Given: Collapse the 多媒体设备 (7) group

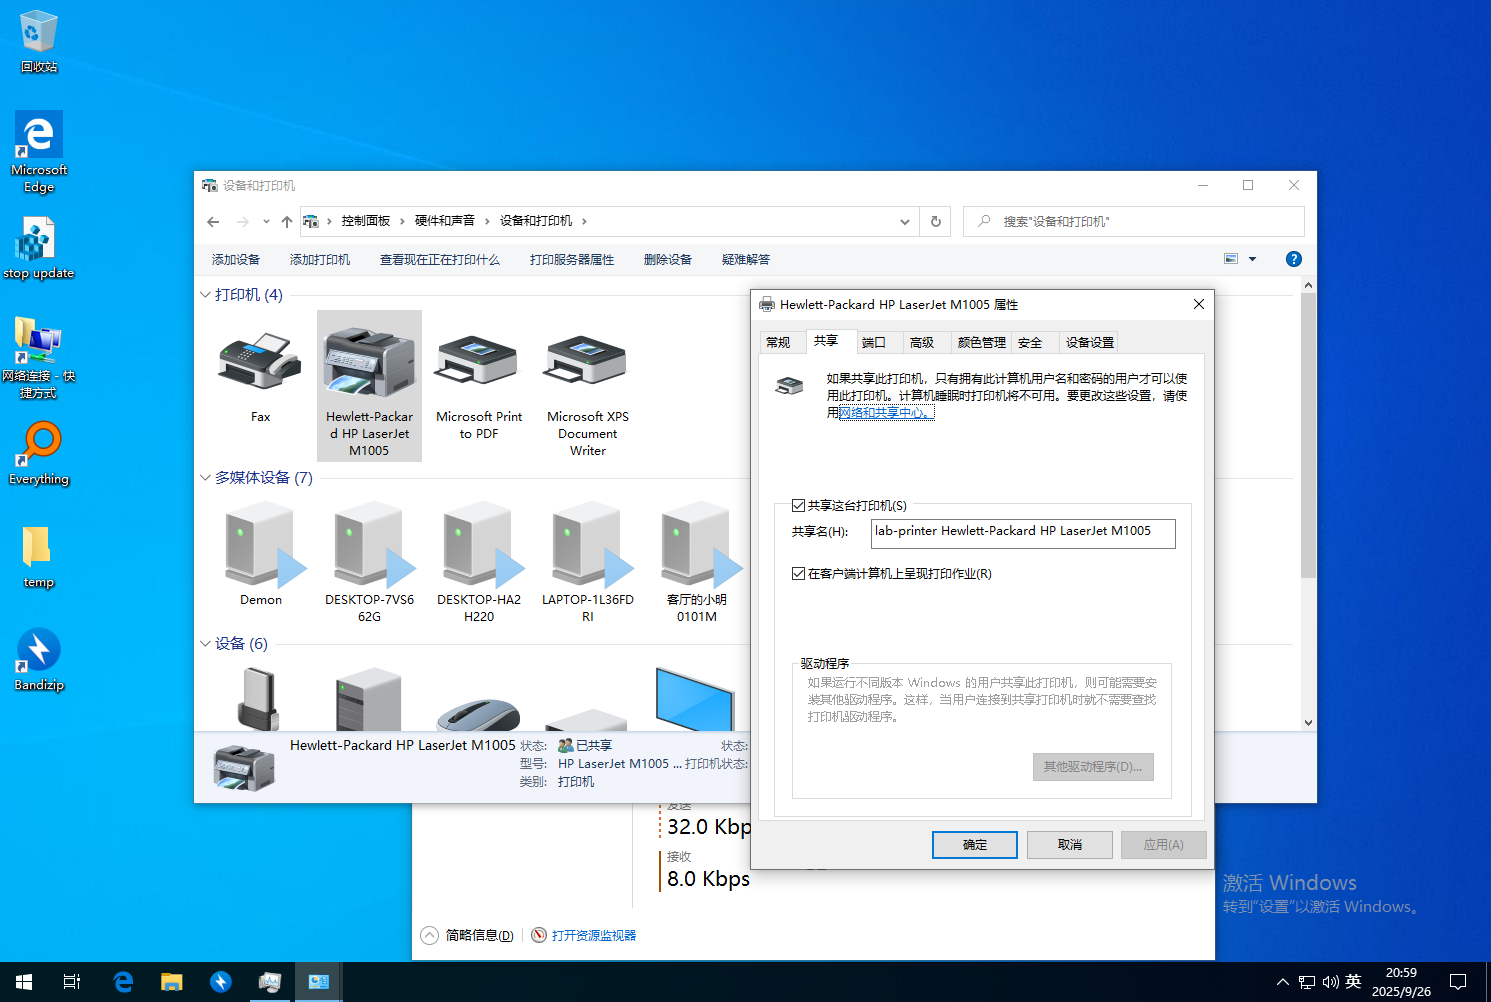Looking at the screenshot, I should [x=205, y=478].
